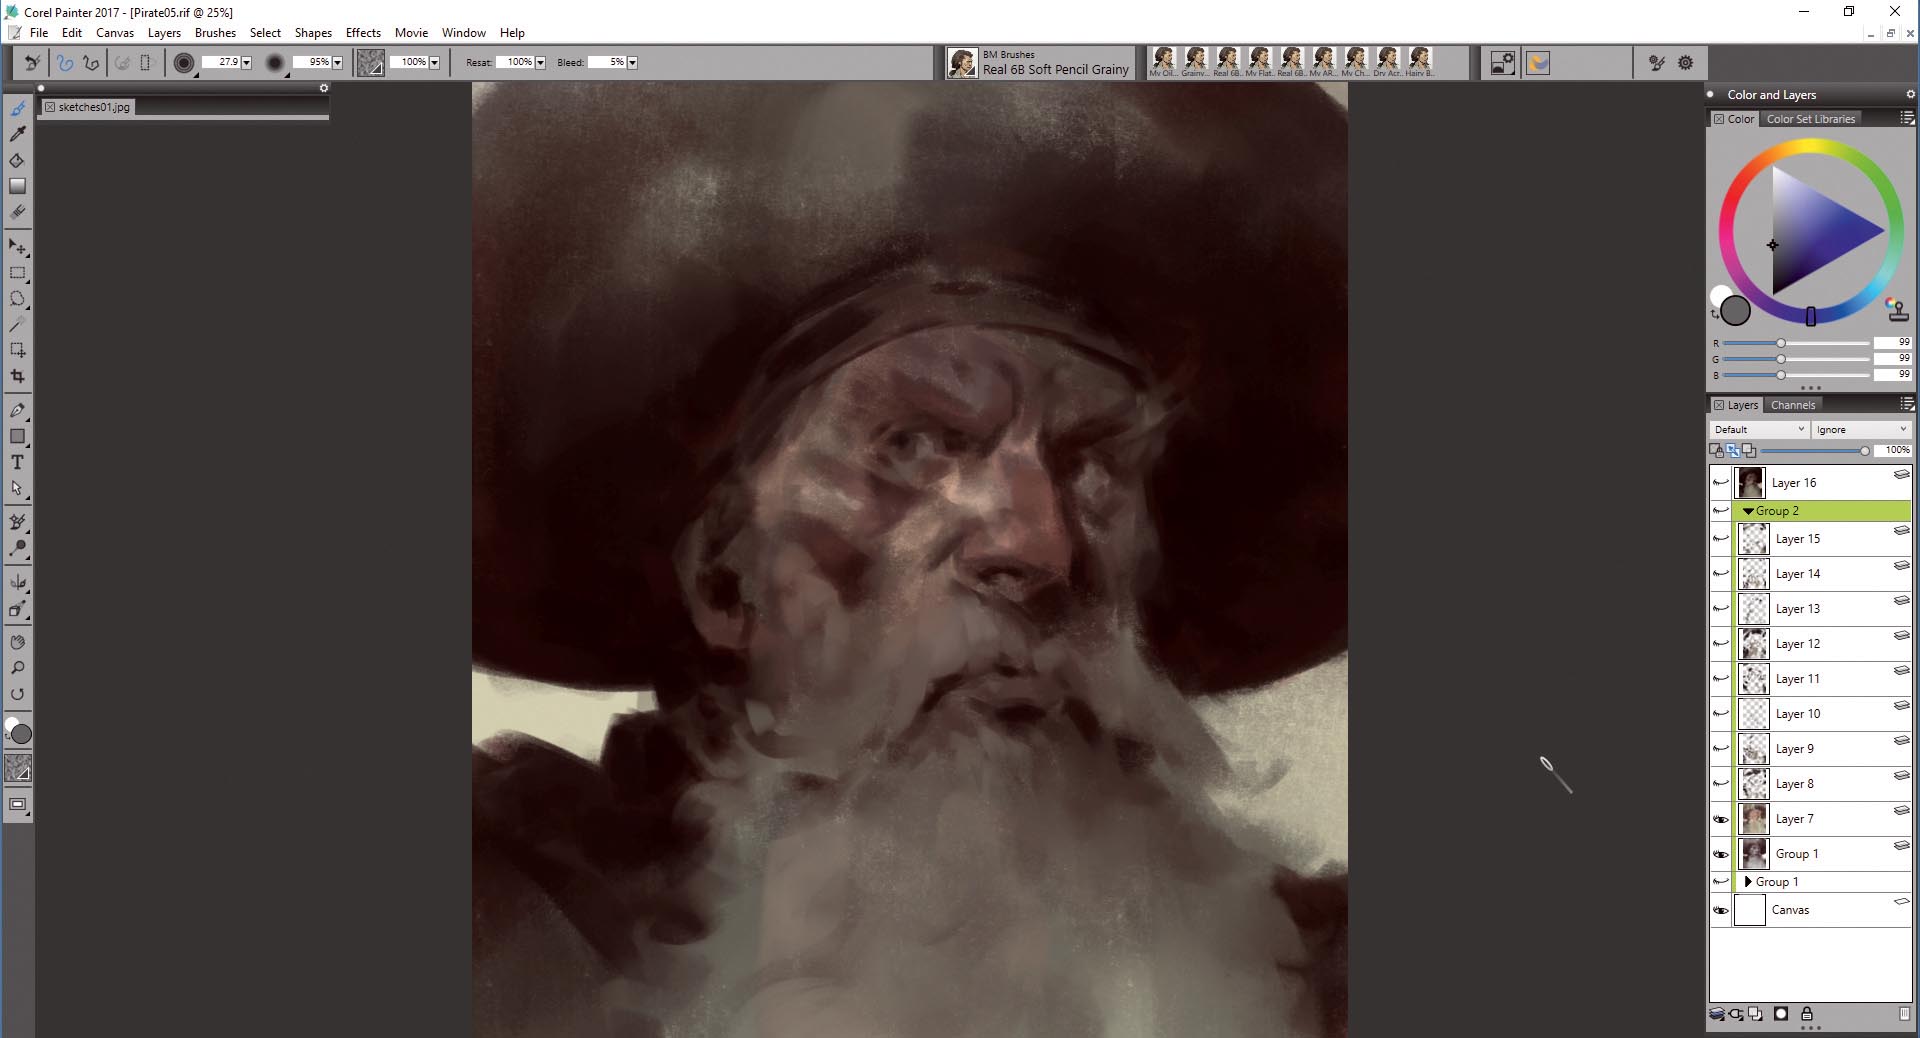1920x1038 pixels.
Task: Open the paper selector in the toolbox
Action: [x=18, y=769]
